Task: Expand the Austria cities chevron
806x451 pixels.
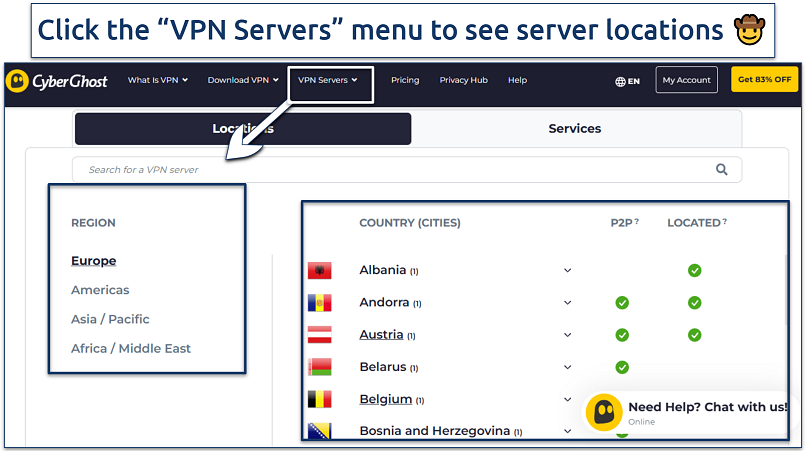Action: click(x=567, y=335)
